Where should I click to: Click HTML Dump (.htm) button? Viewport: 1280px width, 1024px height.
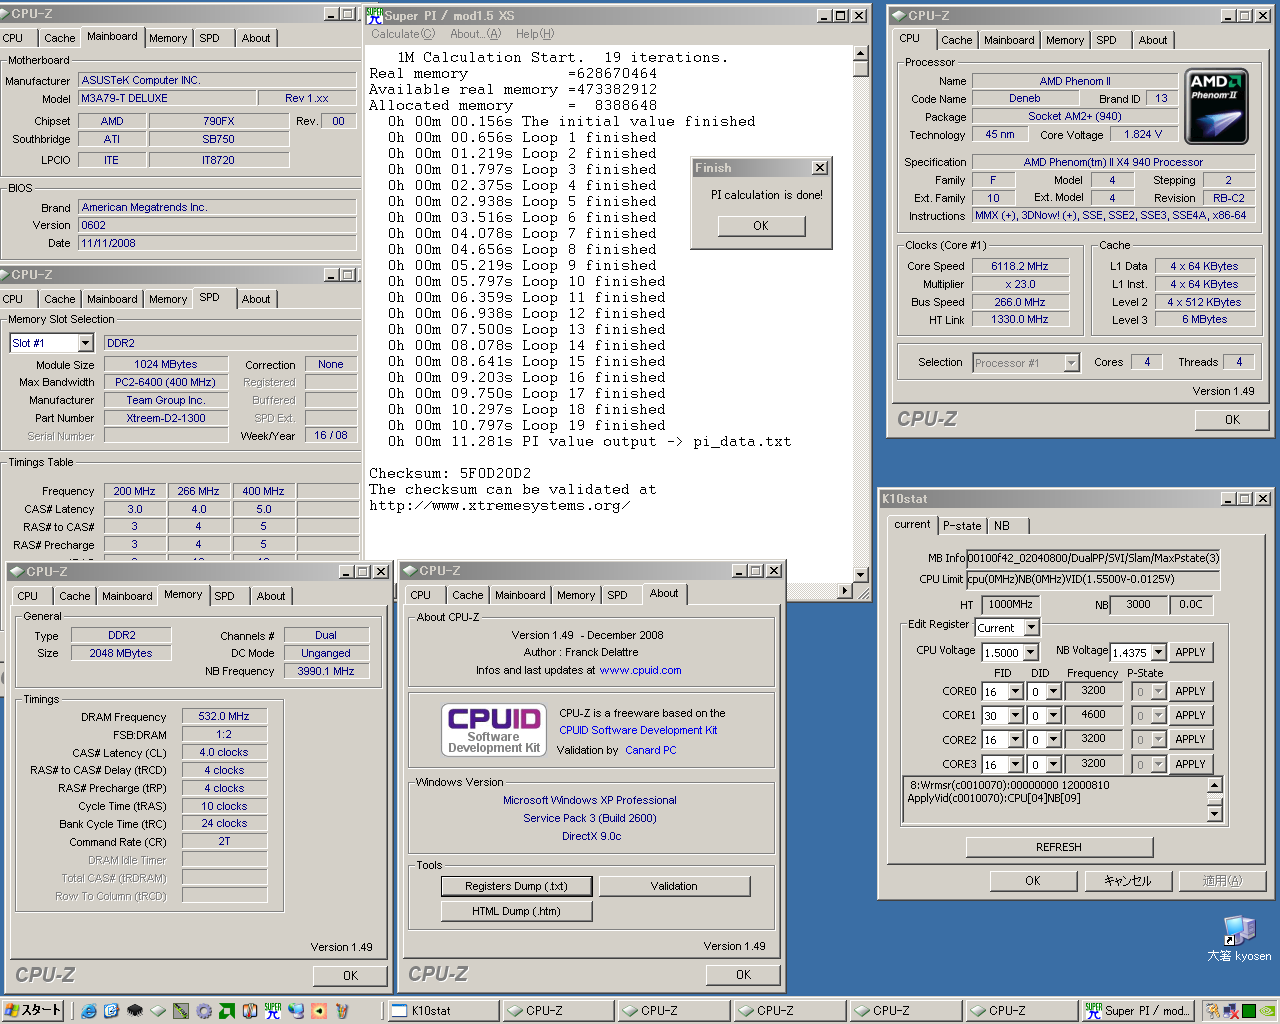(516, 911)
